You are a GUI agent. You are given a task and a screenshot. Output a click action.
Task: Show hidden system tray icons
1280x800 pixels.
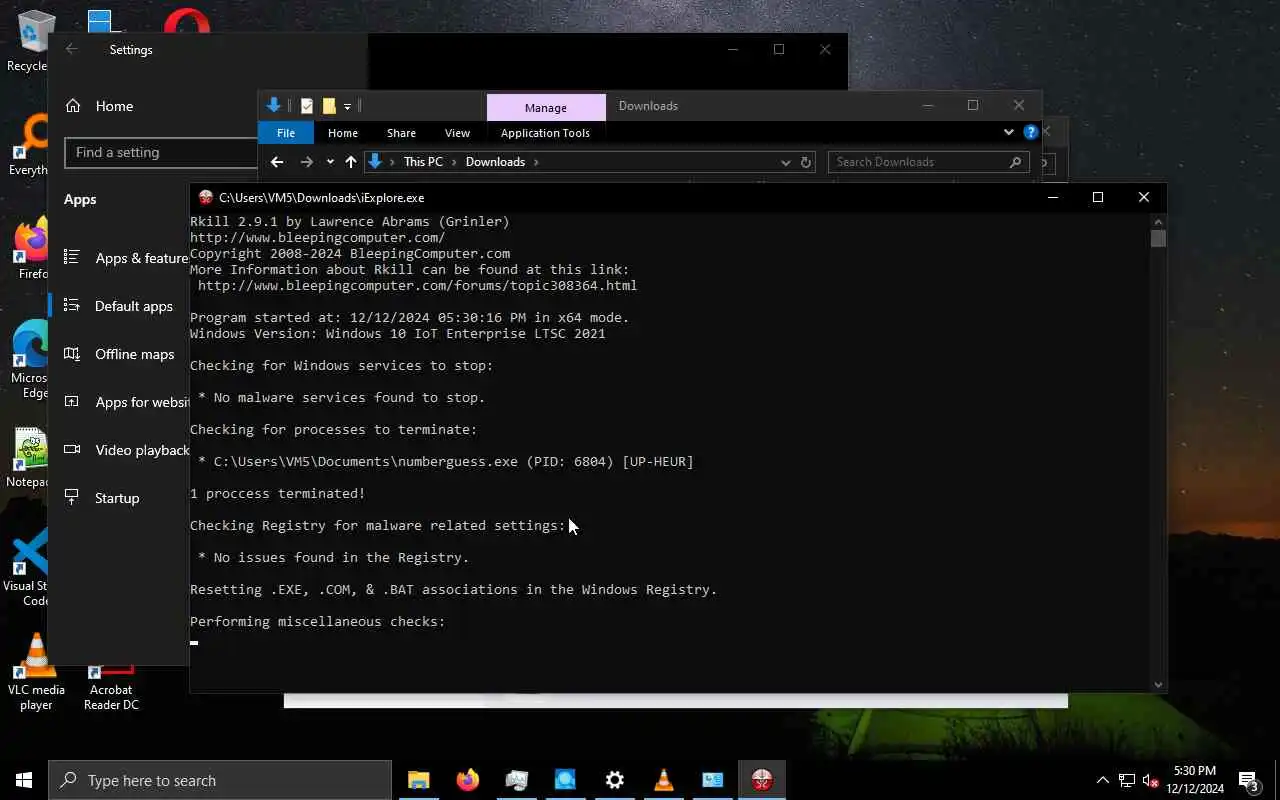tap(1103, 780)
